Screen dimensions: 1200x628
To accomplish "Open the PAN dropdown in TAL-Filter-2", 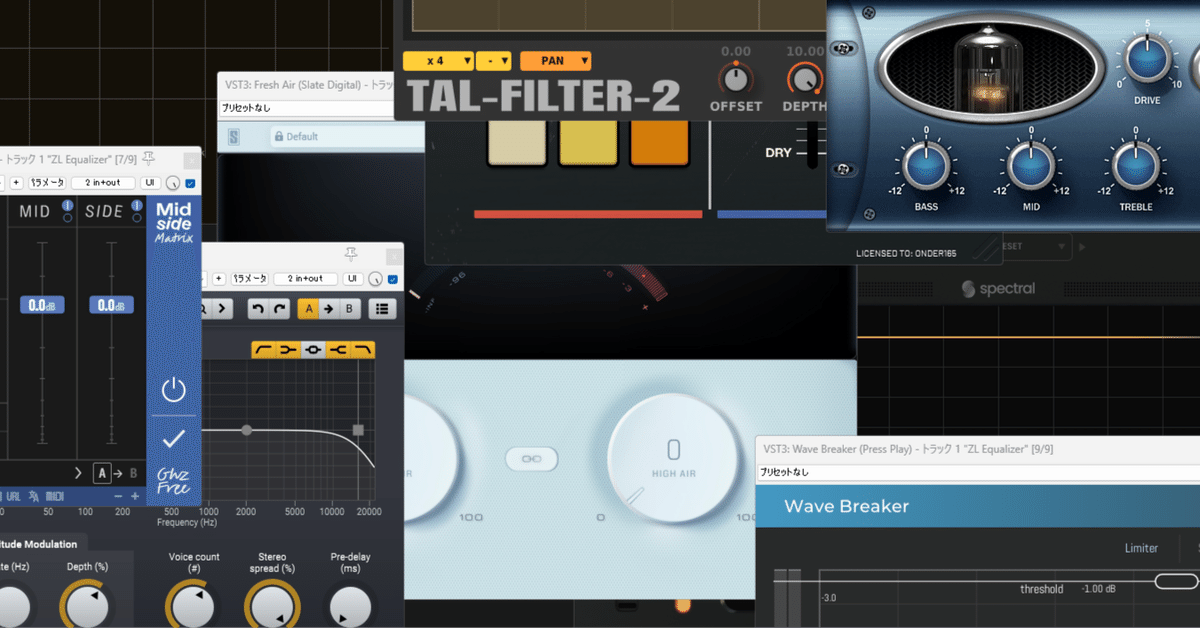I will point(556,61).
